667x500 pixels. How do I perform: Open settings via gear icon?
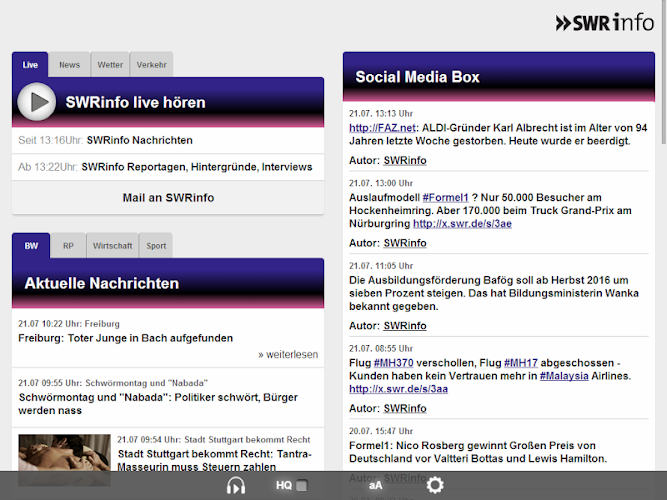point(435,485)
